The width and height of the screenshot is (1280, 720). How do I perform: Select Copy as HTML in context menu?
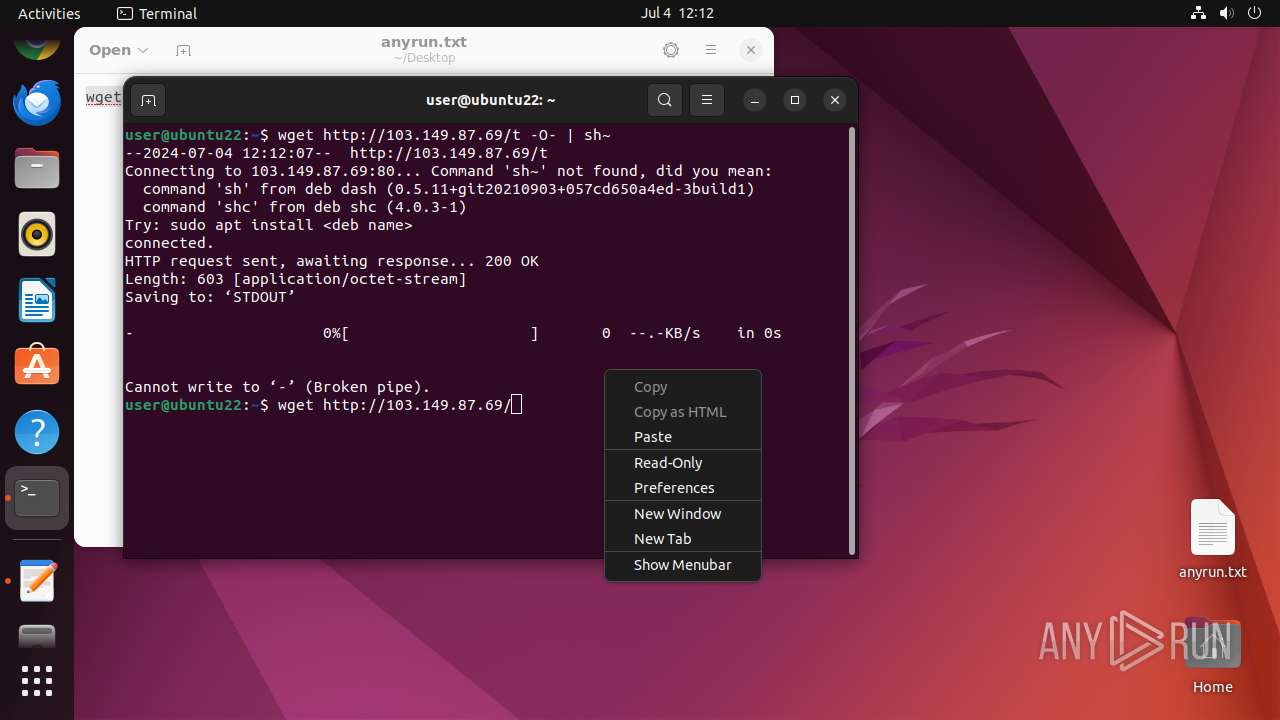pyautogui.click(x=683, y=412)
